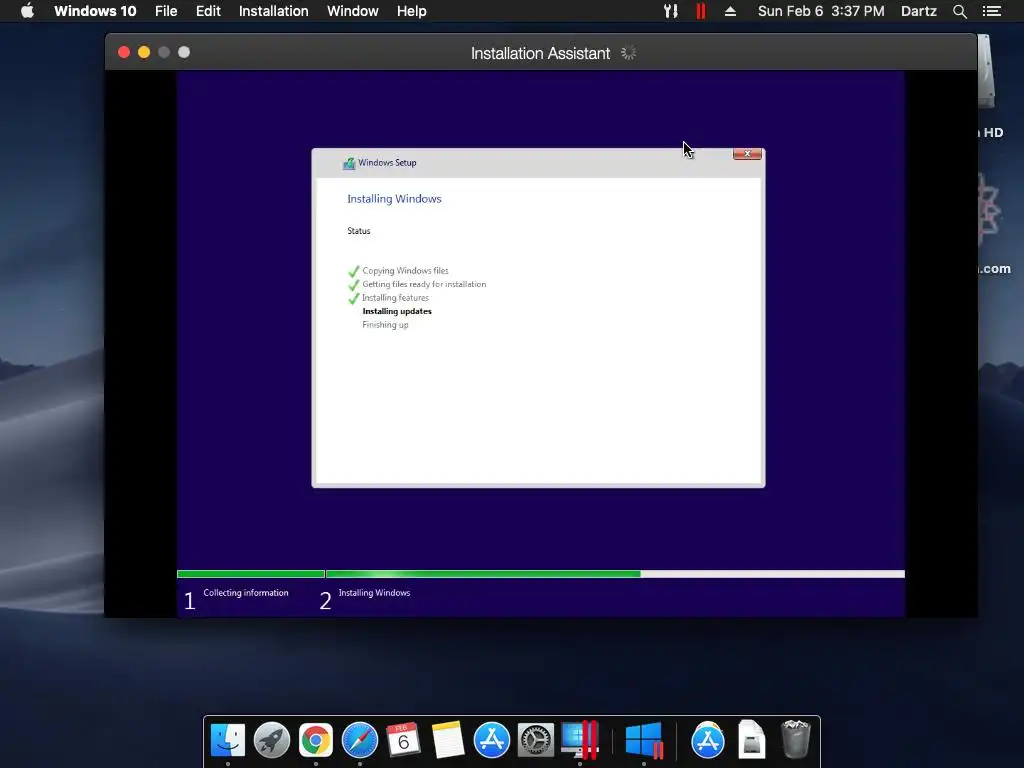
Task: Open Calendar in the Dock
Action: coord(404,740)
